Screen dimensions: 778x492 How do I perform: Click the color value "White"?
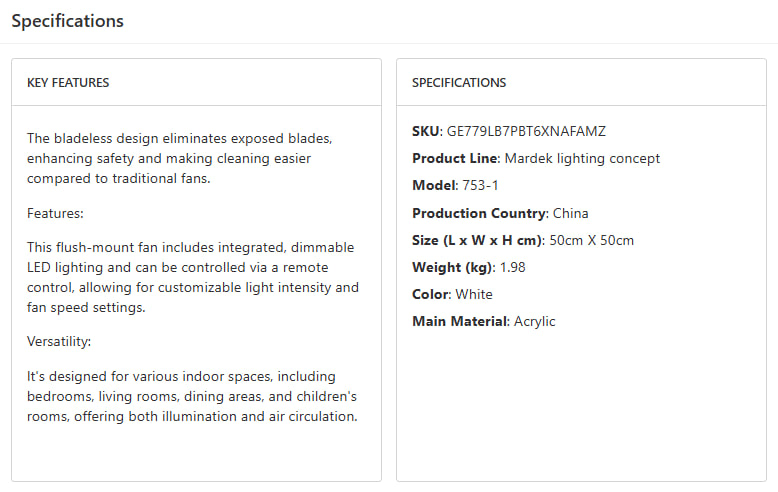(474, 294)
